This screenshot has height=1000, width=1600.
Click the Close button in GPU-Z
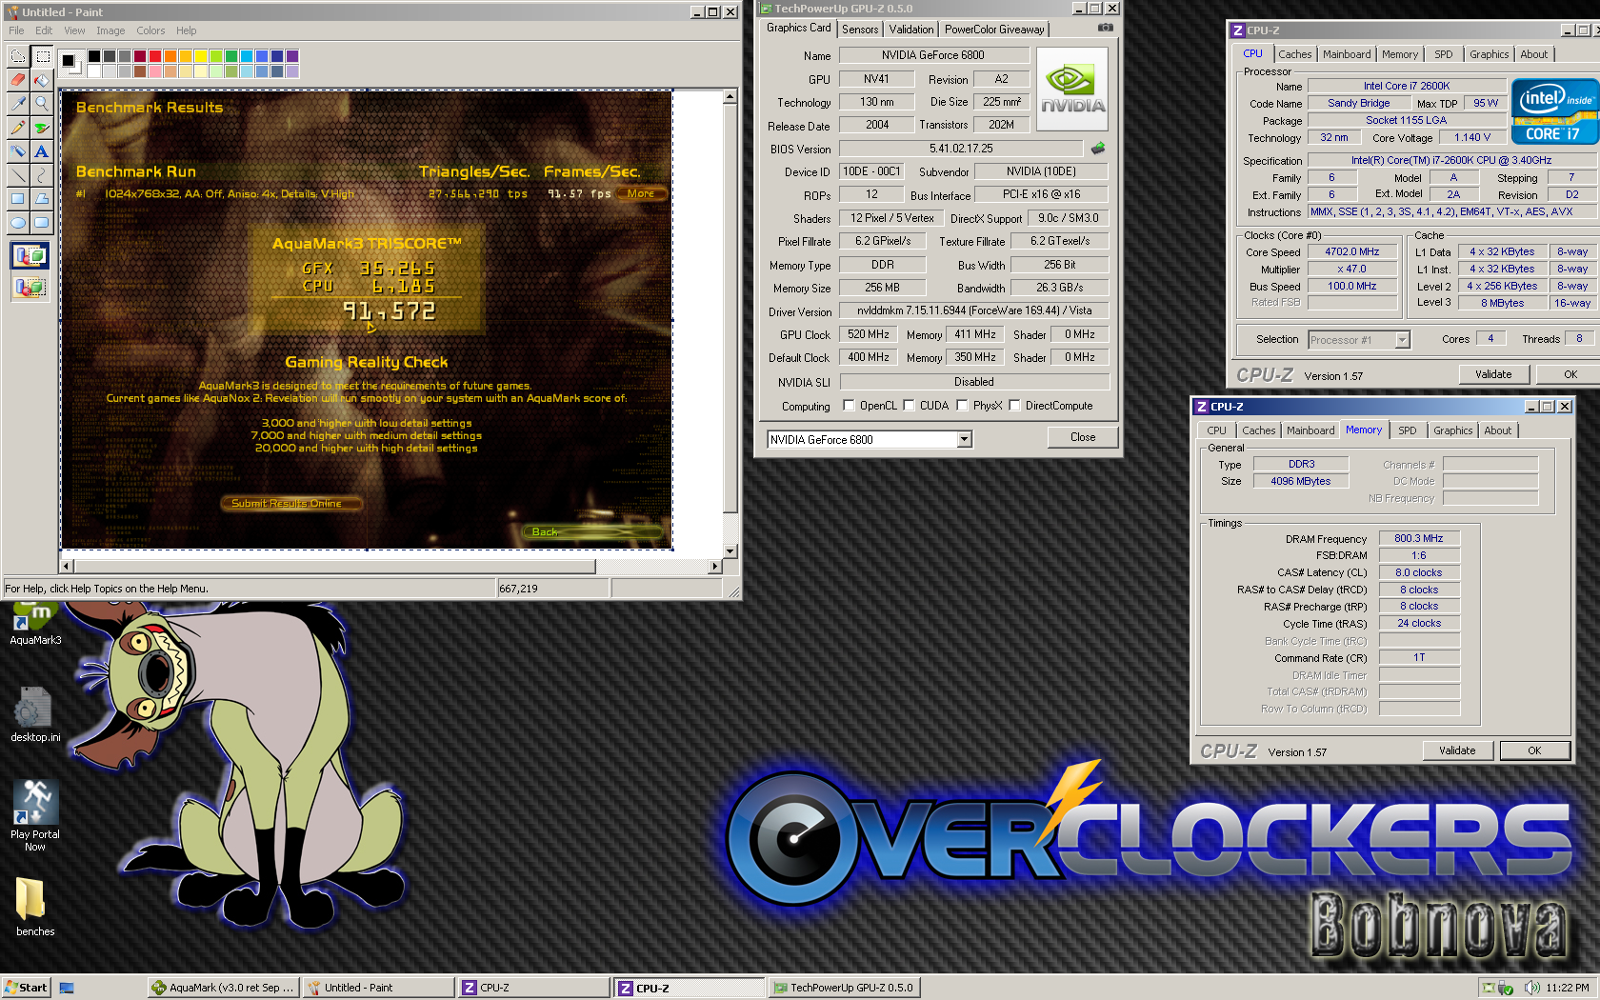click(x=1082, y=437)
